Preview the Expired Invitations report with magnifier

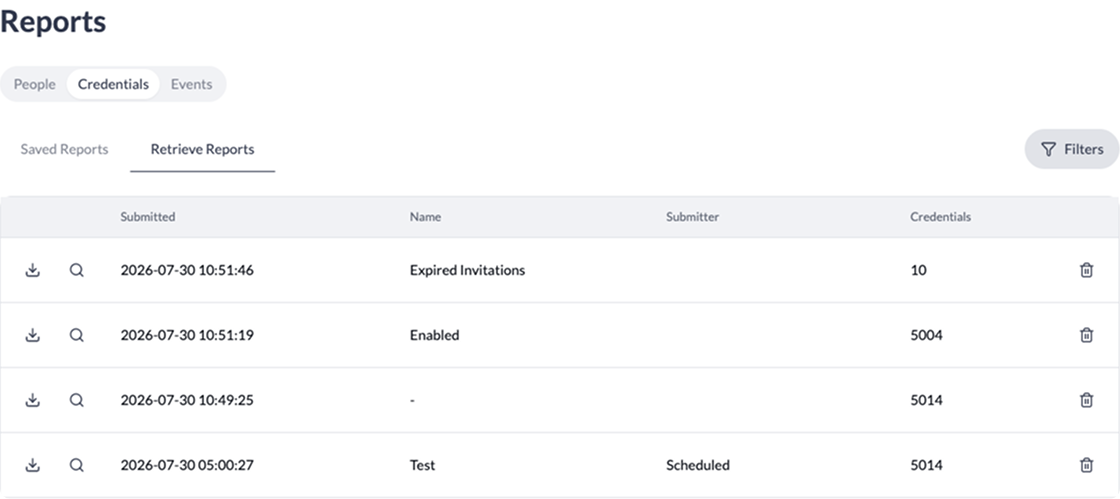click(76, 271)
